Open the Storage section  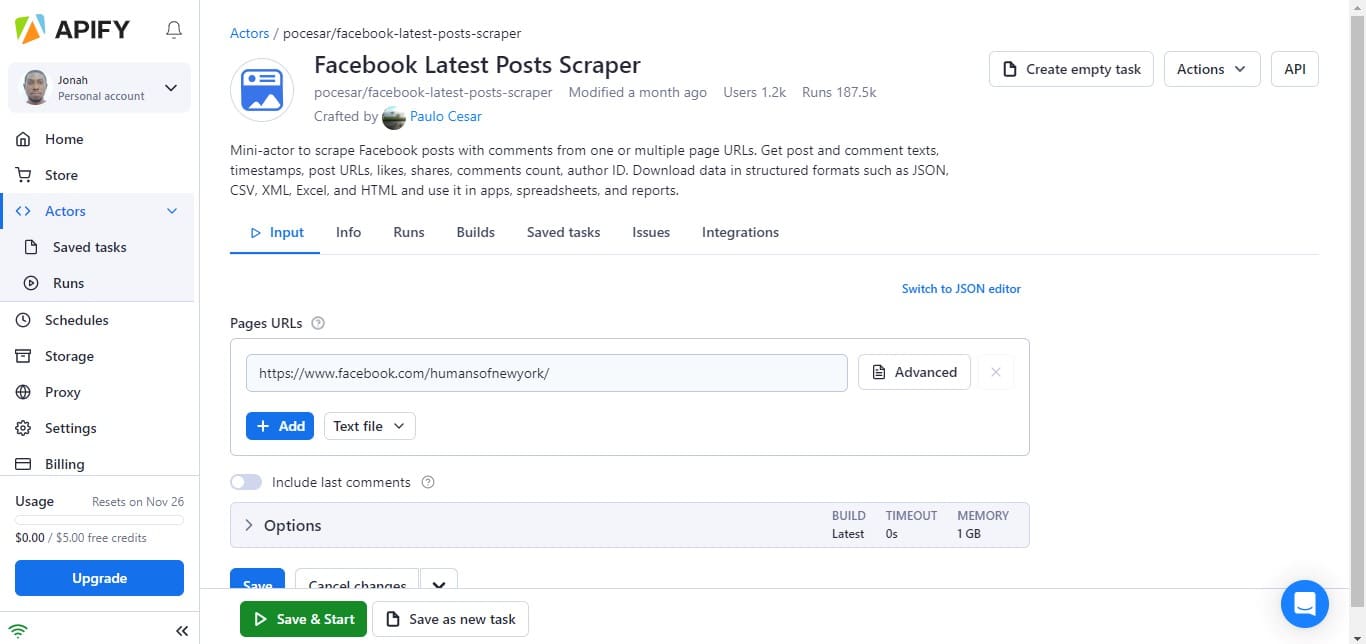69,356
